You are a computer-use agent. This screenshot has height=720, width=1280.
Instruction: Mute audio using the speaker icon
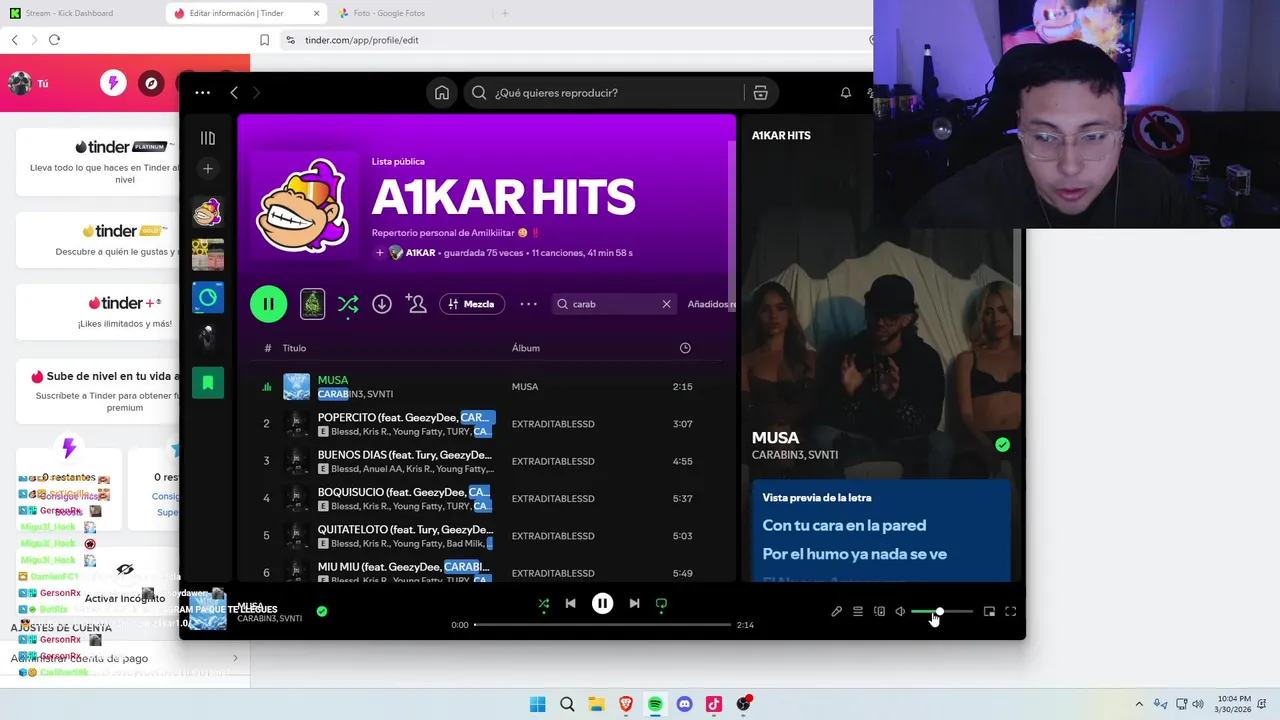click(900, 612)
